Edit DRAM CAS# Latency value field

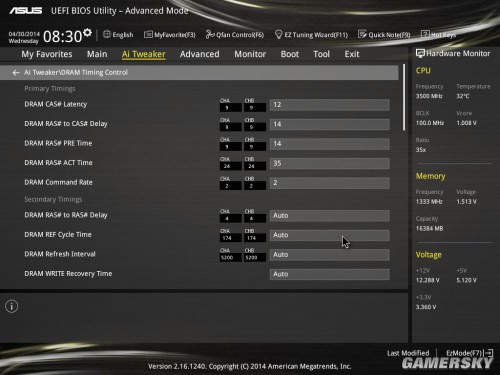[x=329, y=105]
